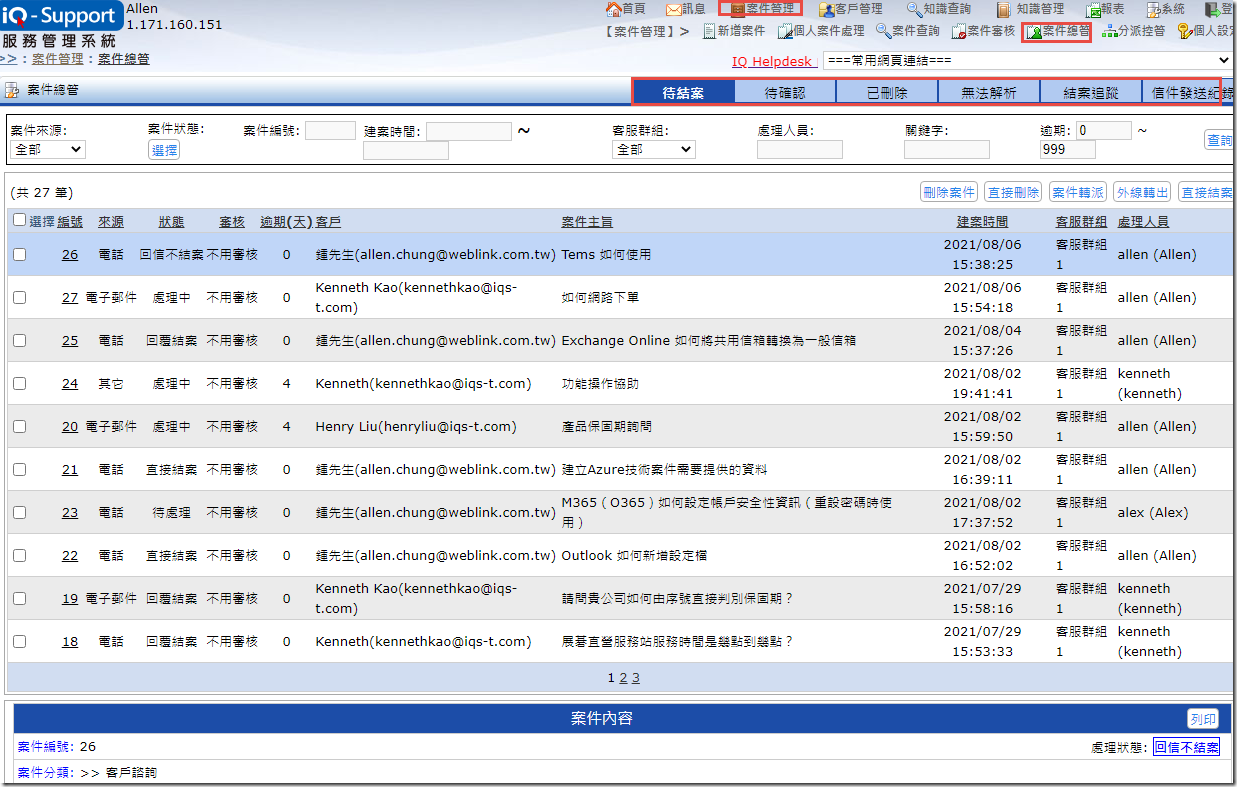The image size is (1237, 787).
Task: Click the 新增案件 new case icon
Action: (x=710, y=31)
